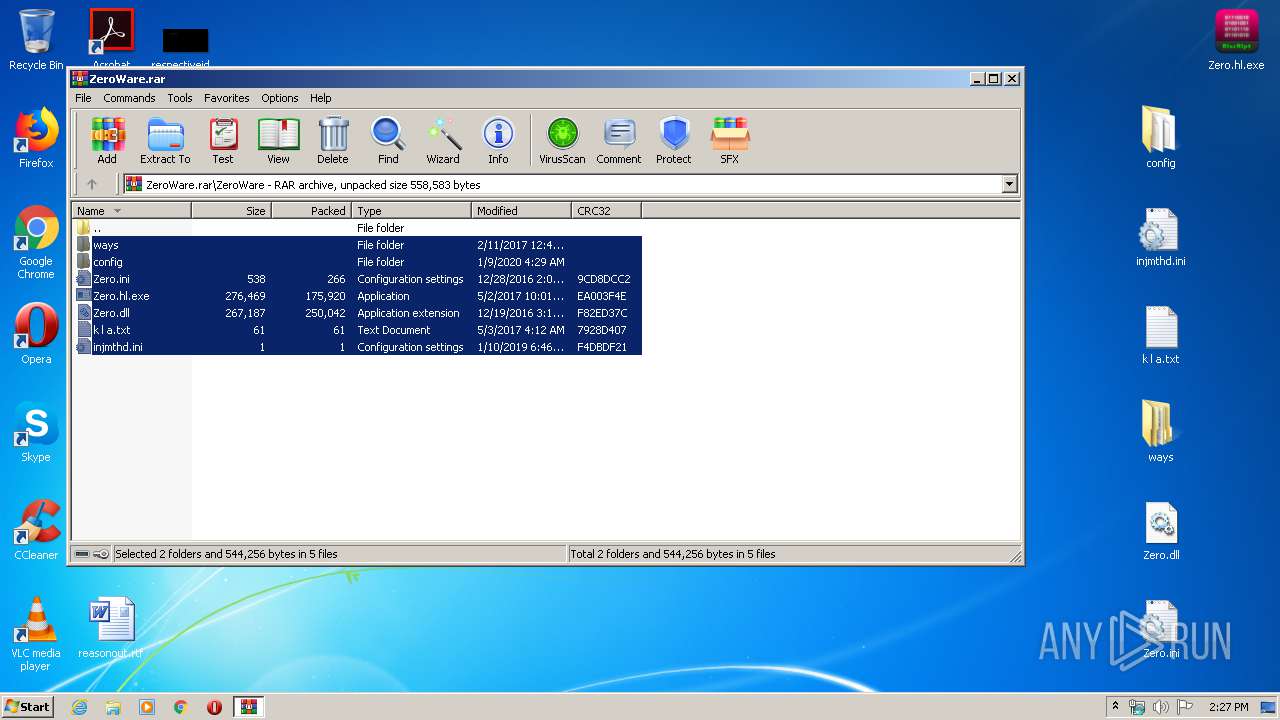
Task: Click the Add toolbar icon
Action: pos(107,140)
